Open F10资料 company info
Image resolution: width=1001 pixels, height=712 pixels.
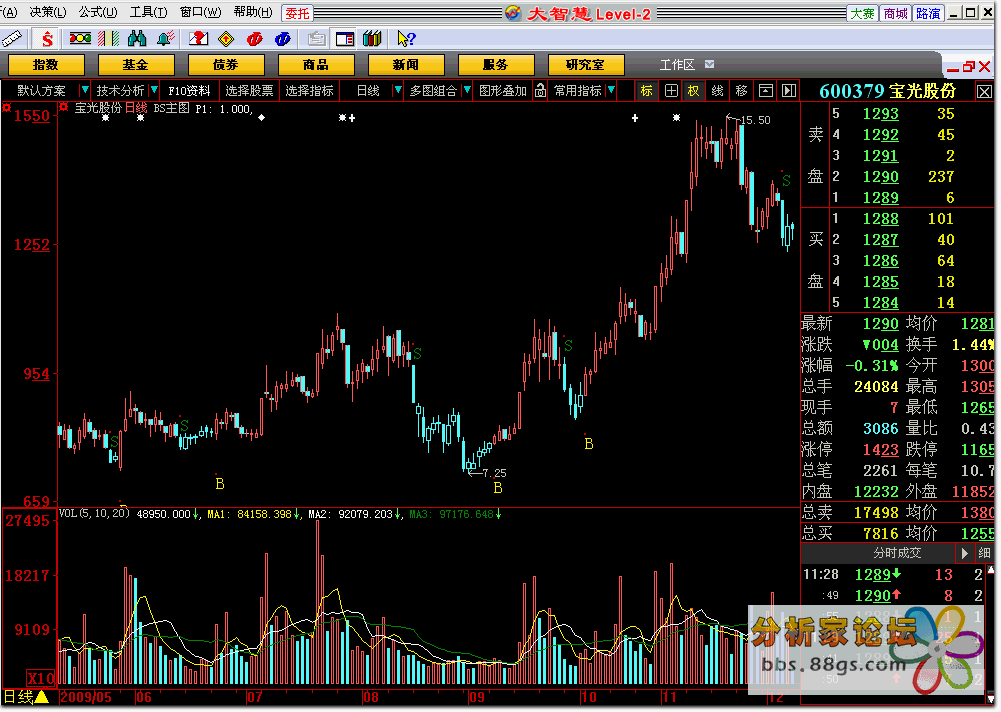pos(189,91)
